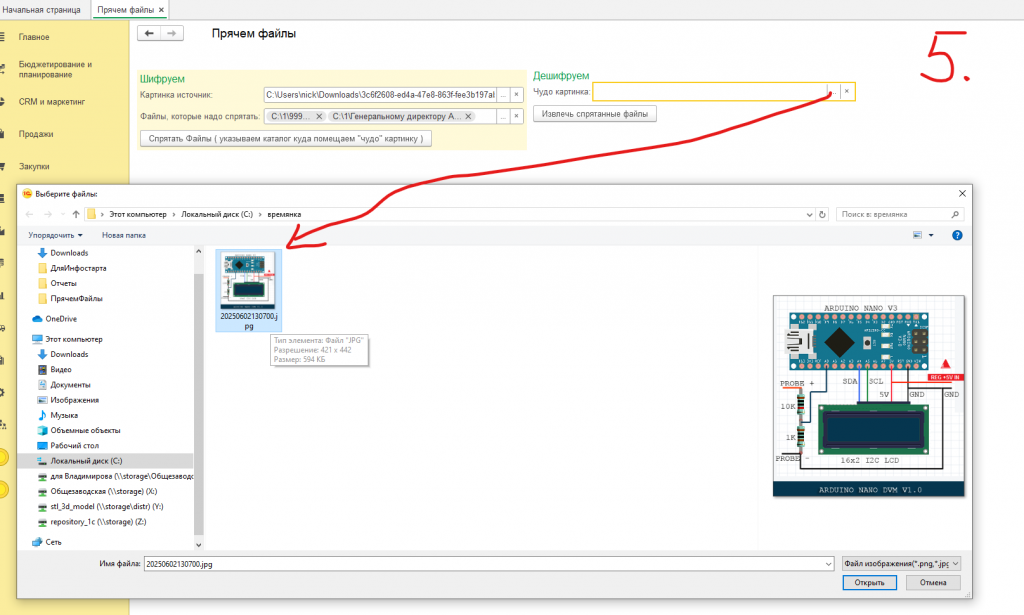Go up one folder level
Viewport: 1024px width, 615px height.
[x=76, y=214]
